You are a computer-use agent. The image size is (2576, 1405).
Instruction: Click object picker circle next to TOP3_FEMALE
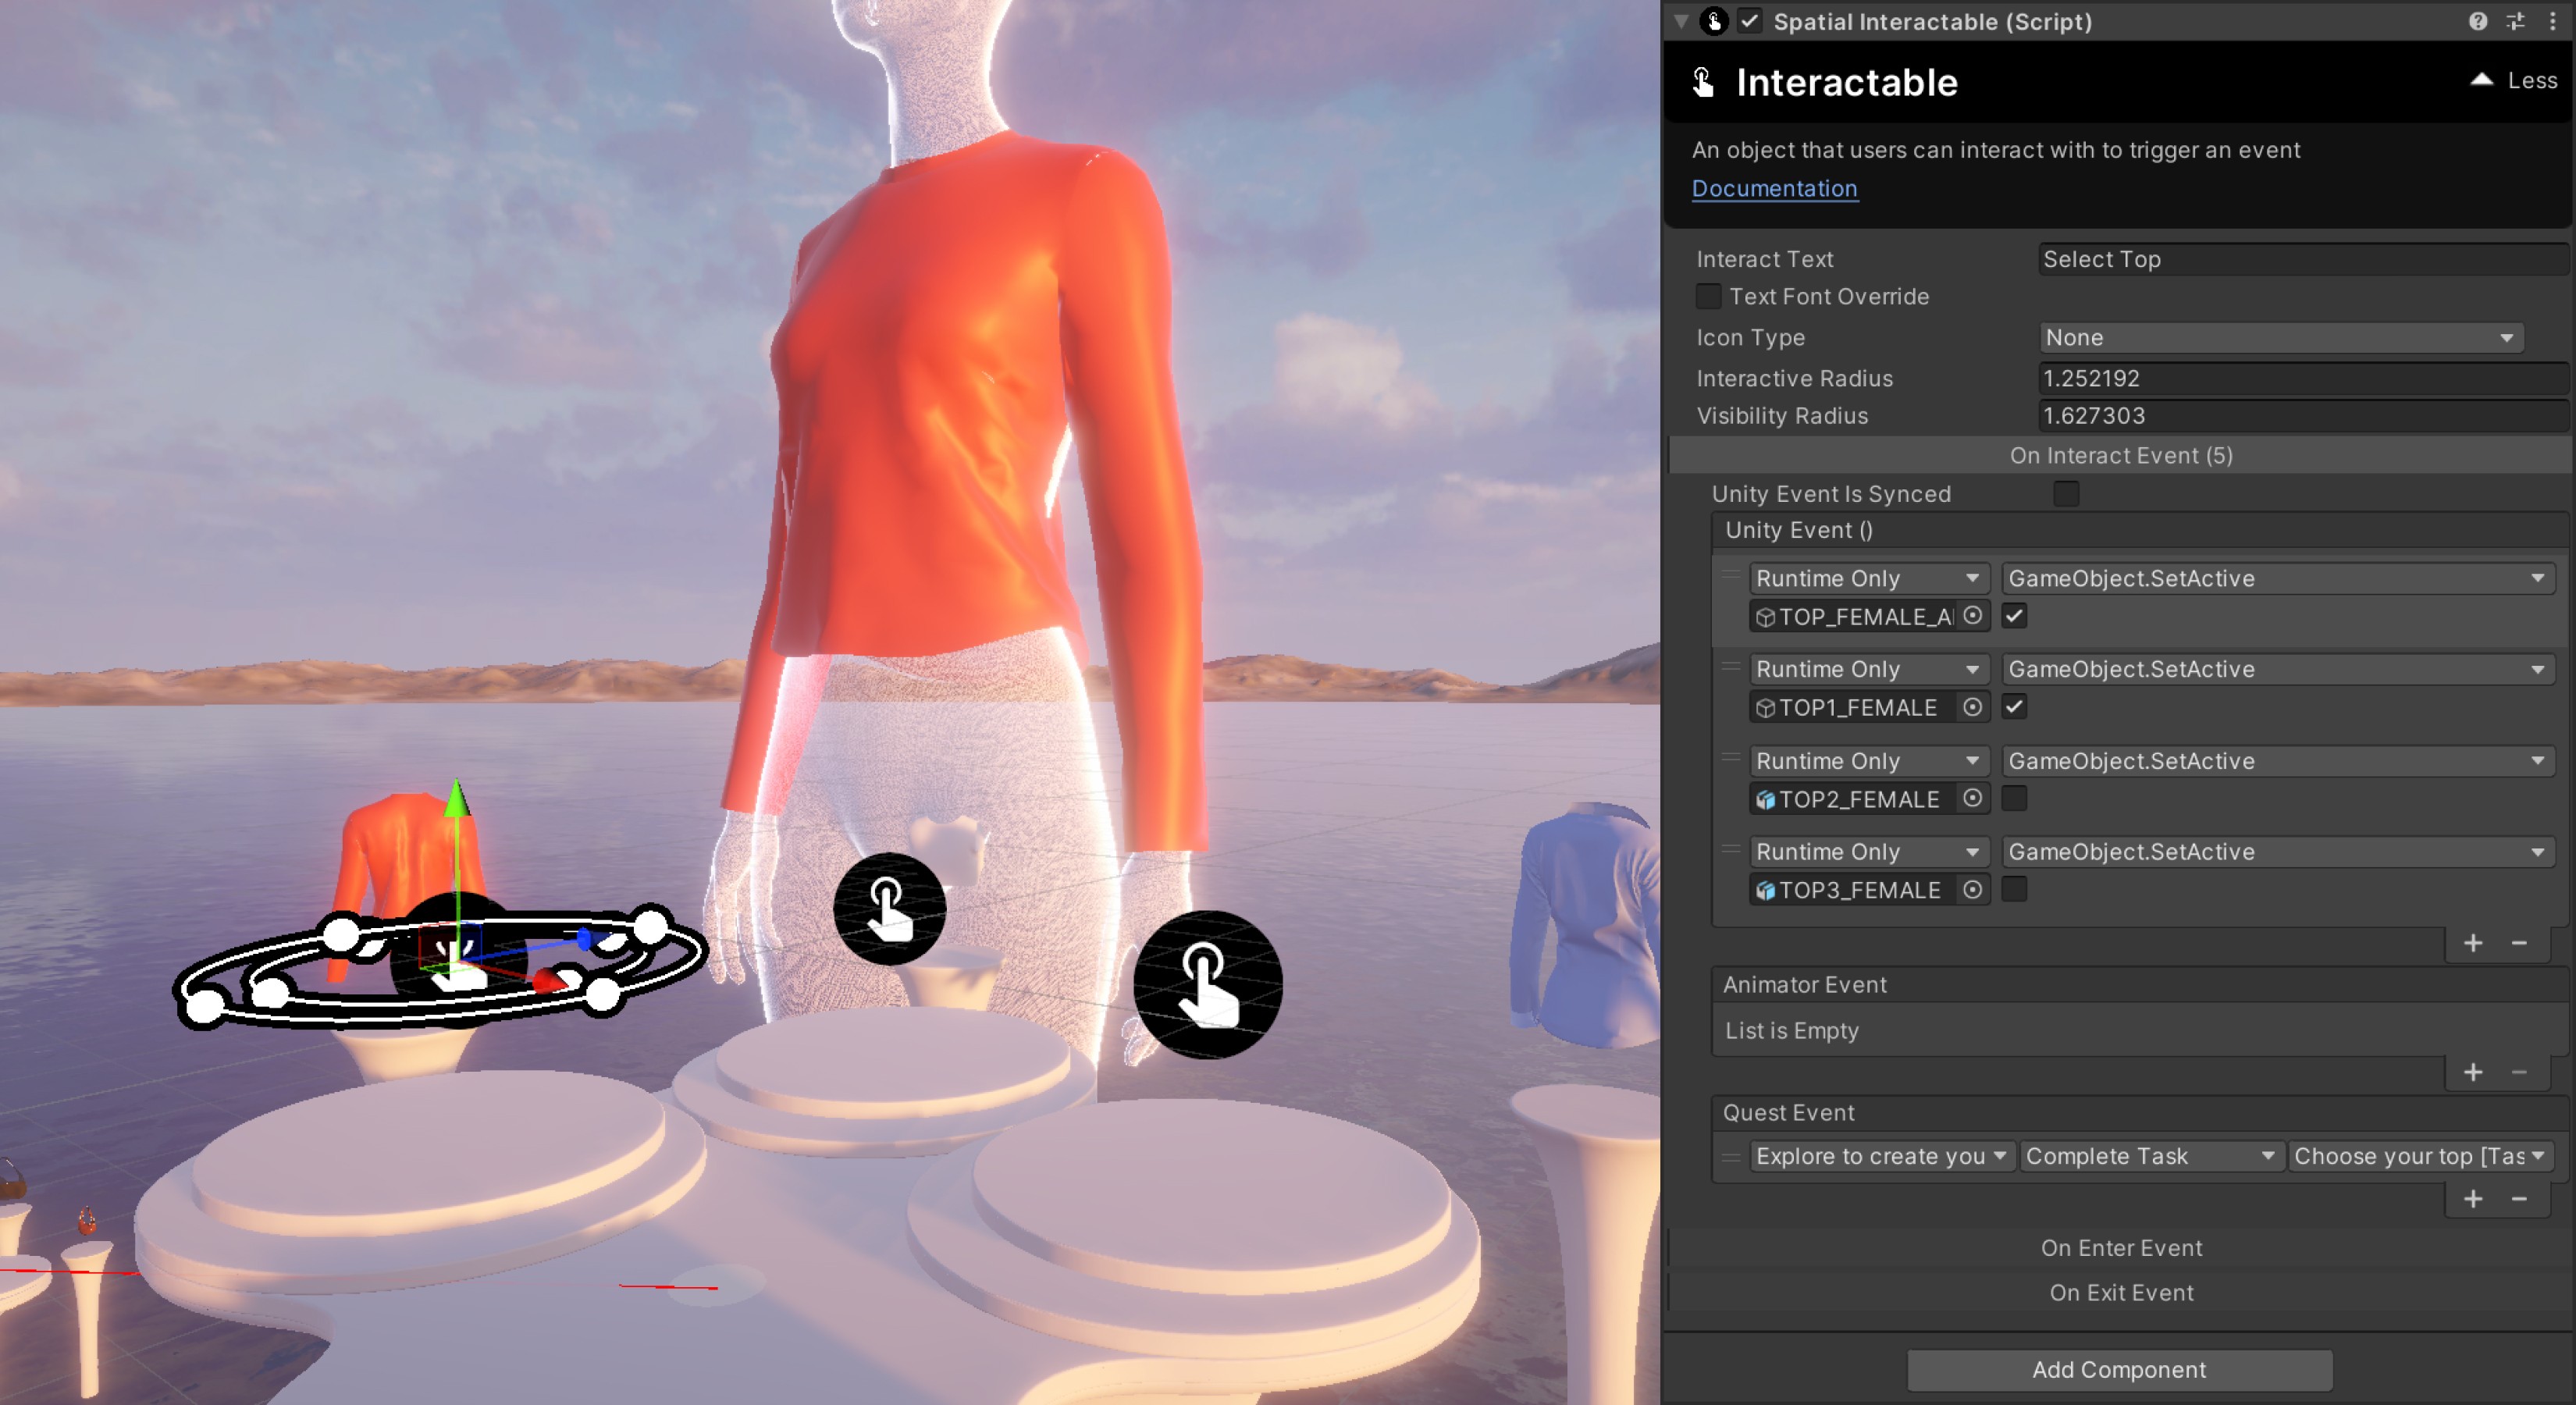1972,889
